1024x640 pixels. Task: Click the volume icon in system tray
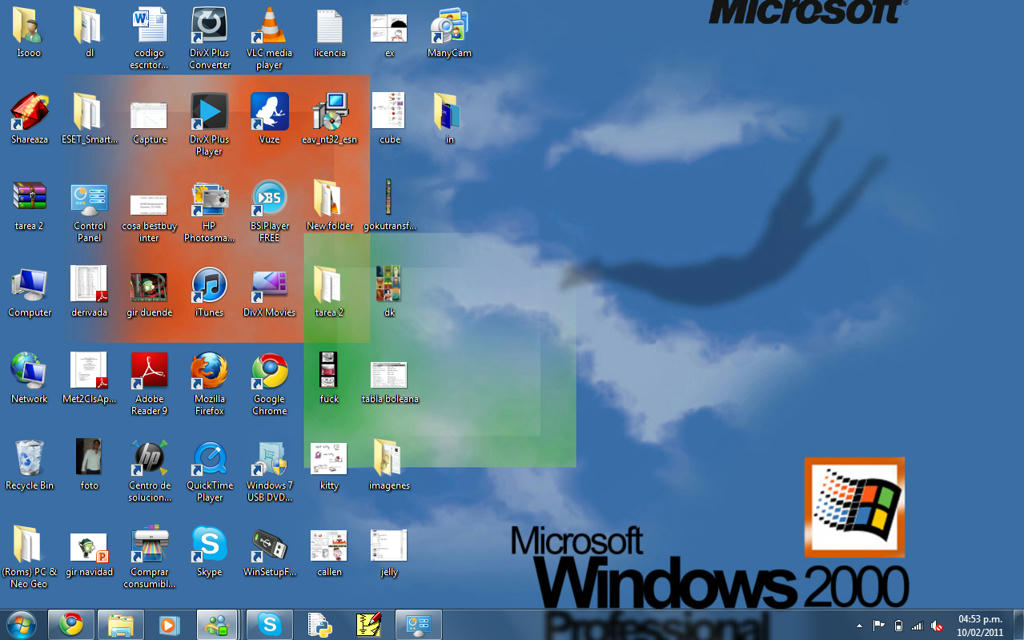[x=937, y=626]
